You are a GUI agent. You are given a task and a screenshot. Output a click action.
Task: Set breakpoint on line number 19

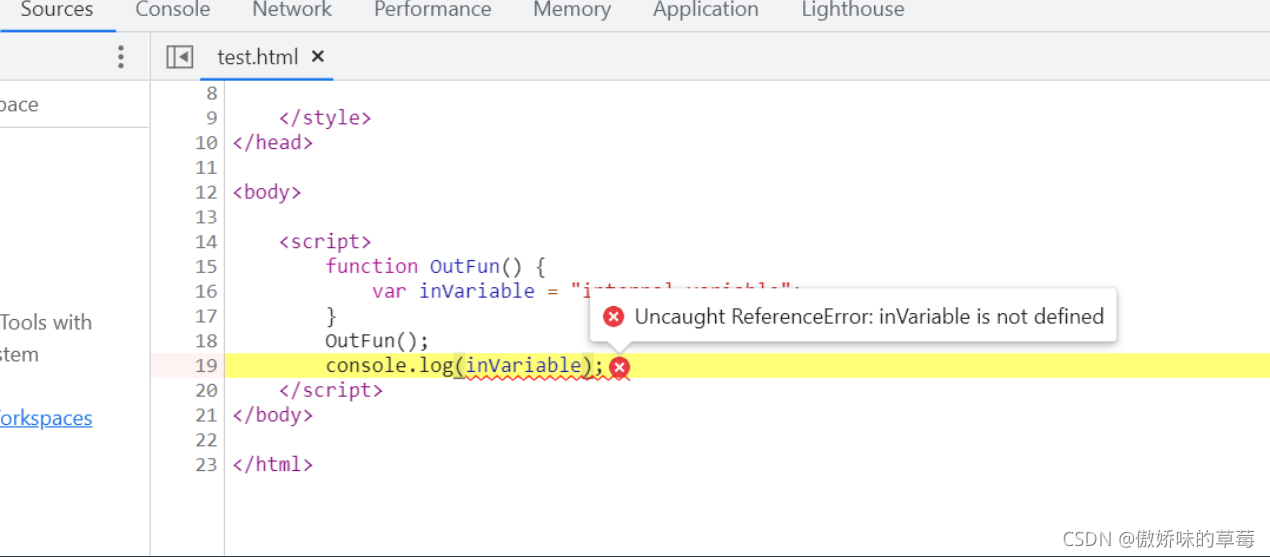205,366
